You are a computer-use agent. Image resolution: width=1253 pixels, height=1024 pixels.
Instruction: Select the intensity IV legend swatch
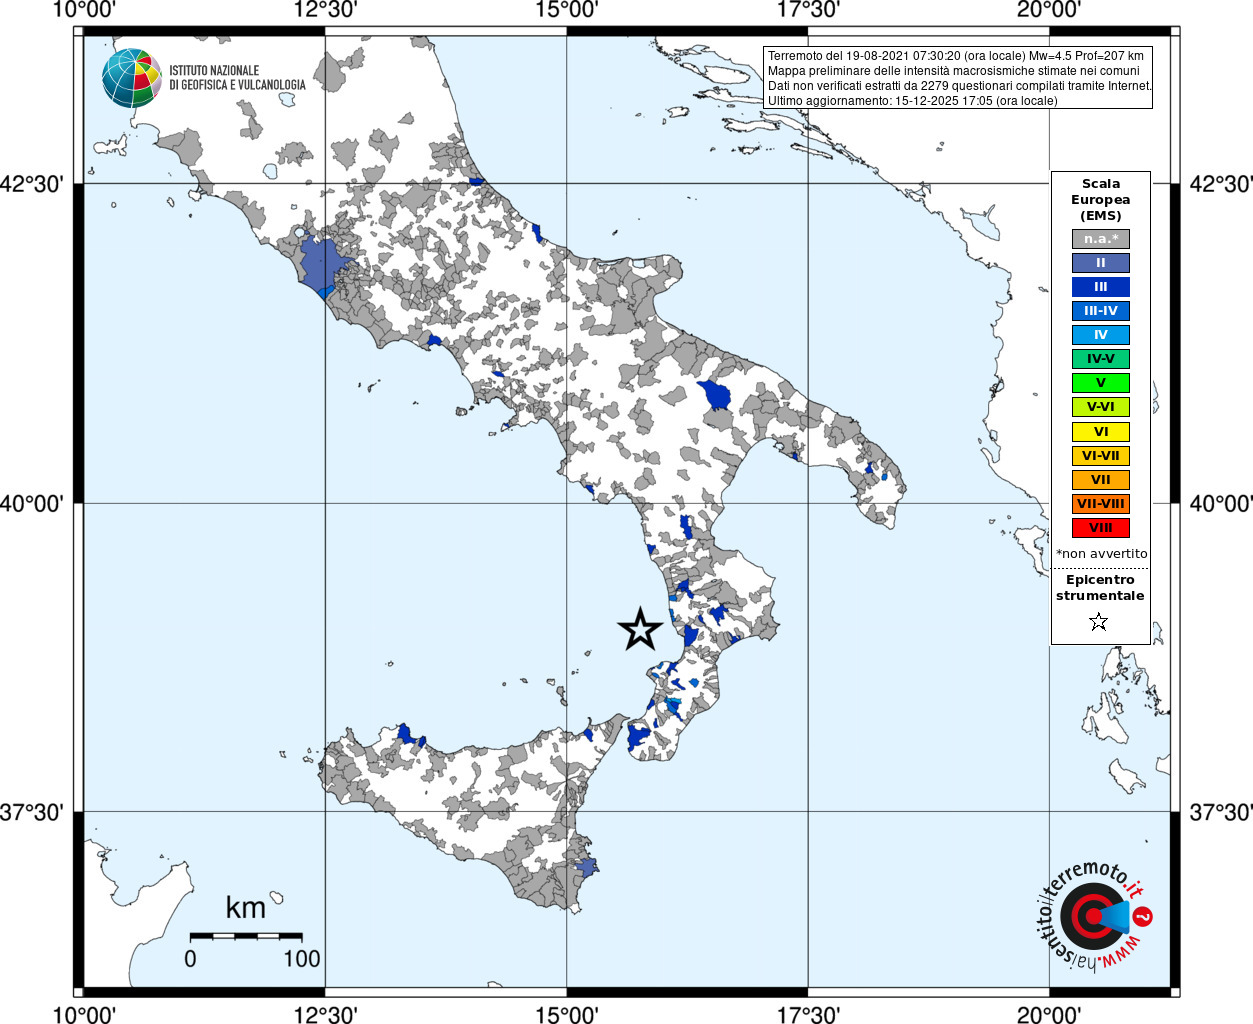coord(1101,335)
